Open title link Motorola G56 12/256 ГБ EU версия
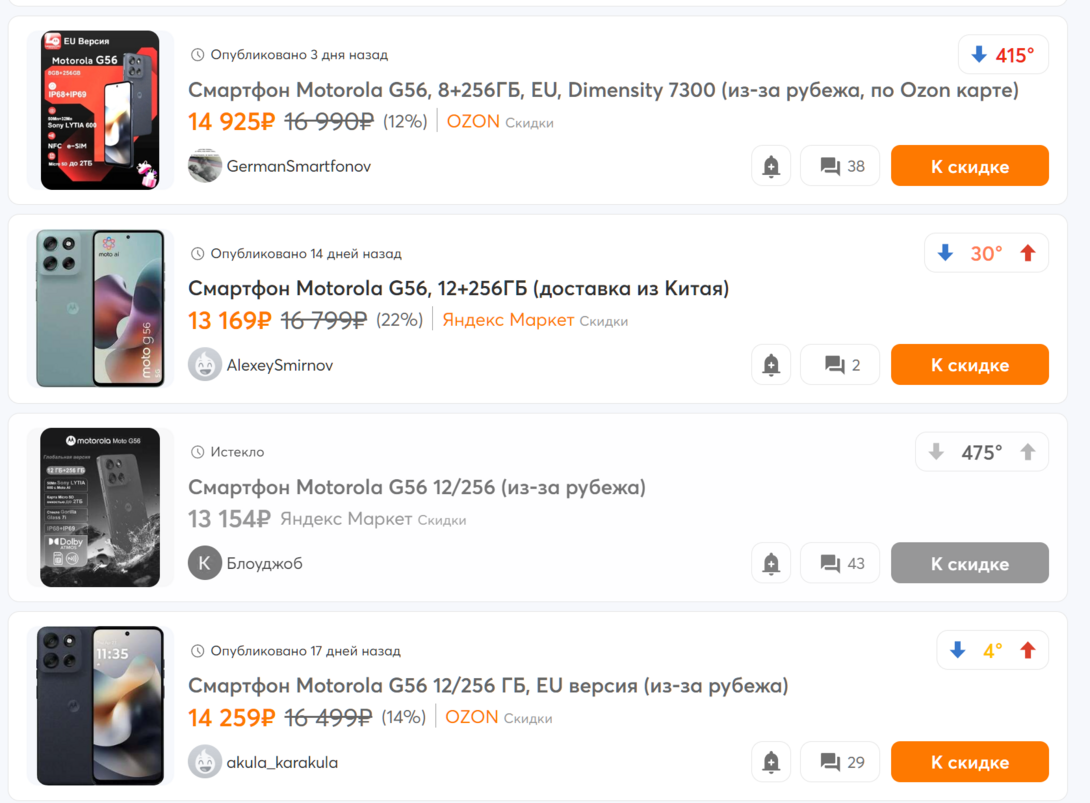This screenshot has width=1090, height=803. [488, 686]
